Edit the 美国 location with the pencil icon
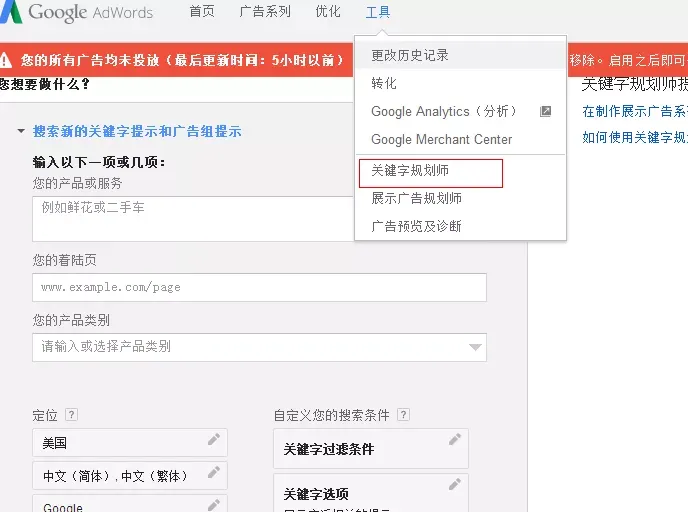Image resolution: width=688 pixels, height=512 pixels. [214, 439]
